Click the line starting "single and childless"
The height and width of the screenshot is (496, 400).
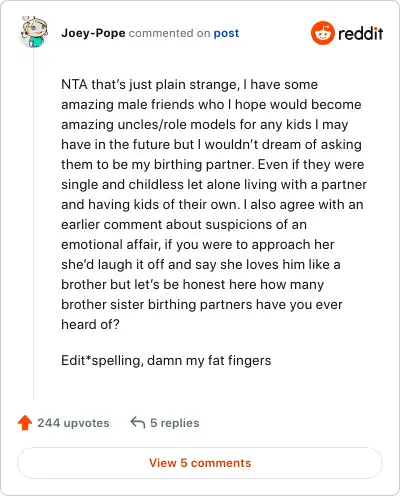214,184
